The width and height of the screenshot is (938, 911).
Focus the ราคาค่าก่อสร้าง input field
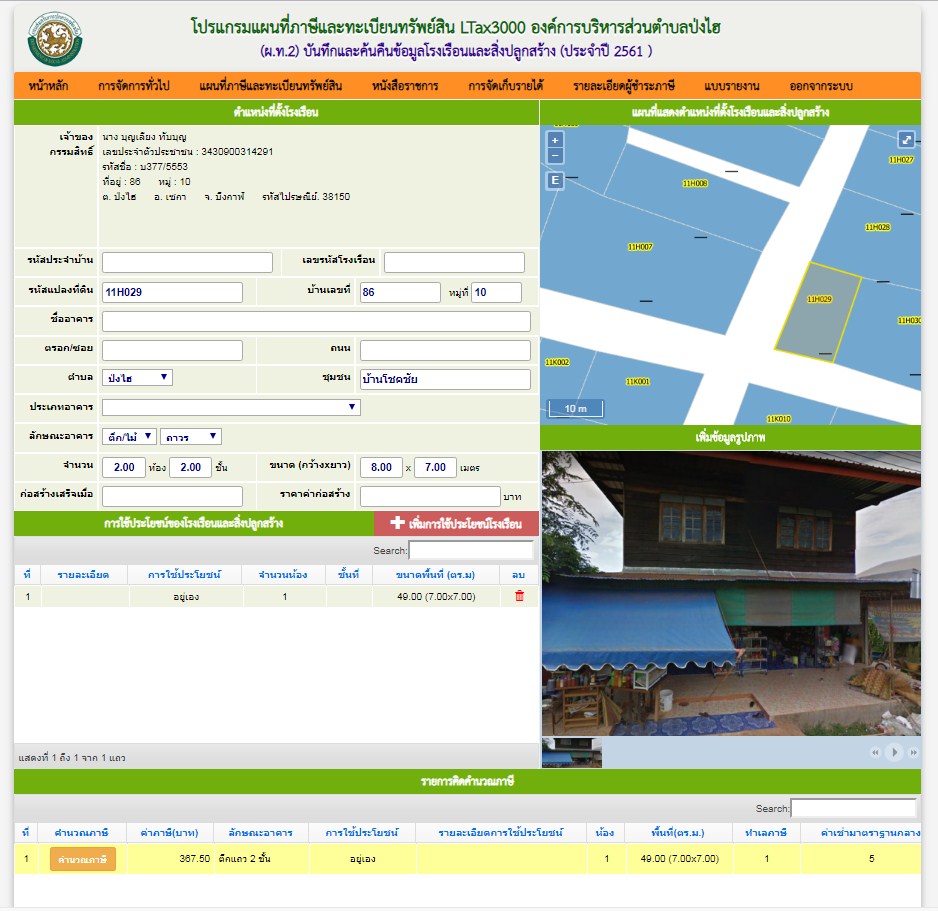click(x=430, y=496)
